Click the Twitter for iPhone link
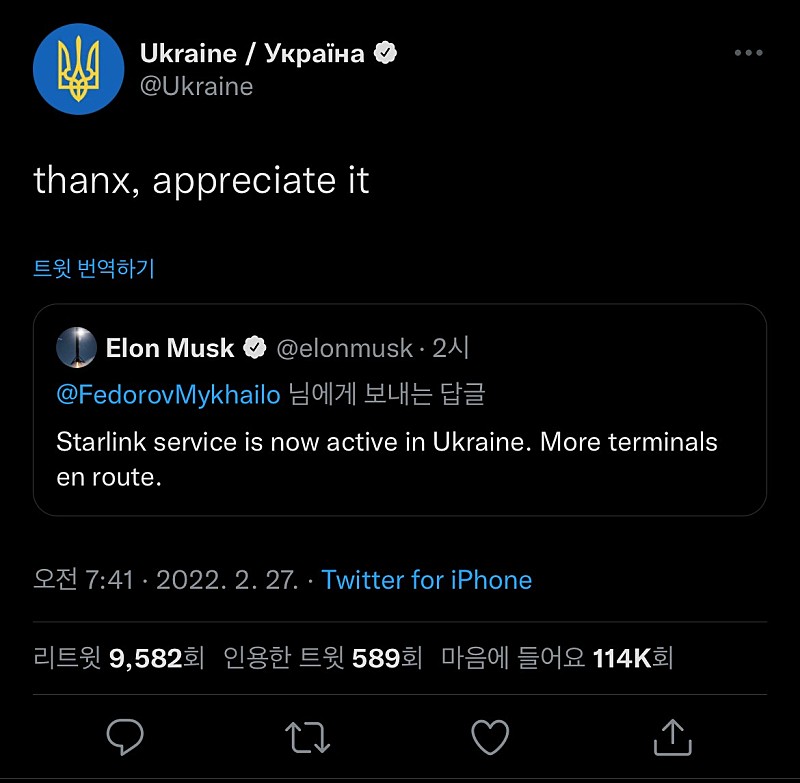Screen dimensions: 800x783 coord(427,580)
